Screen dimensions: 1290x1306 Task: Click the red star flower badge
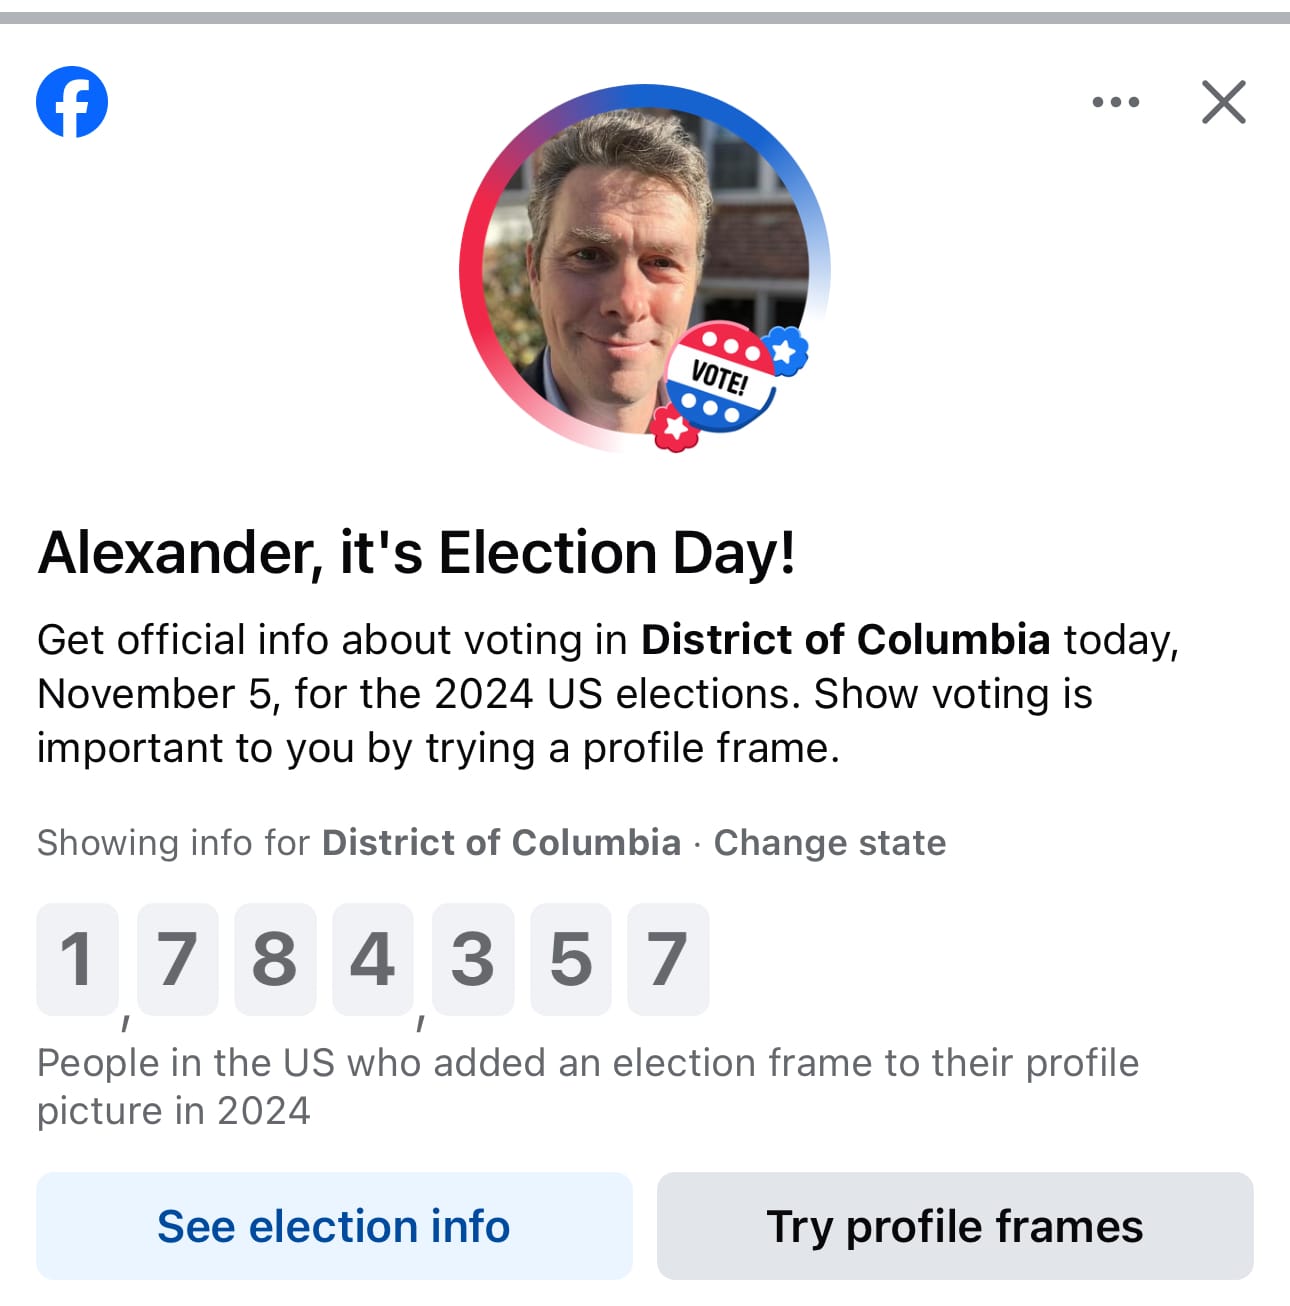point(675,428)
